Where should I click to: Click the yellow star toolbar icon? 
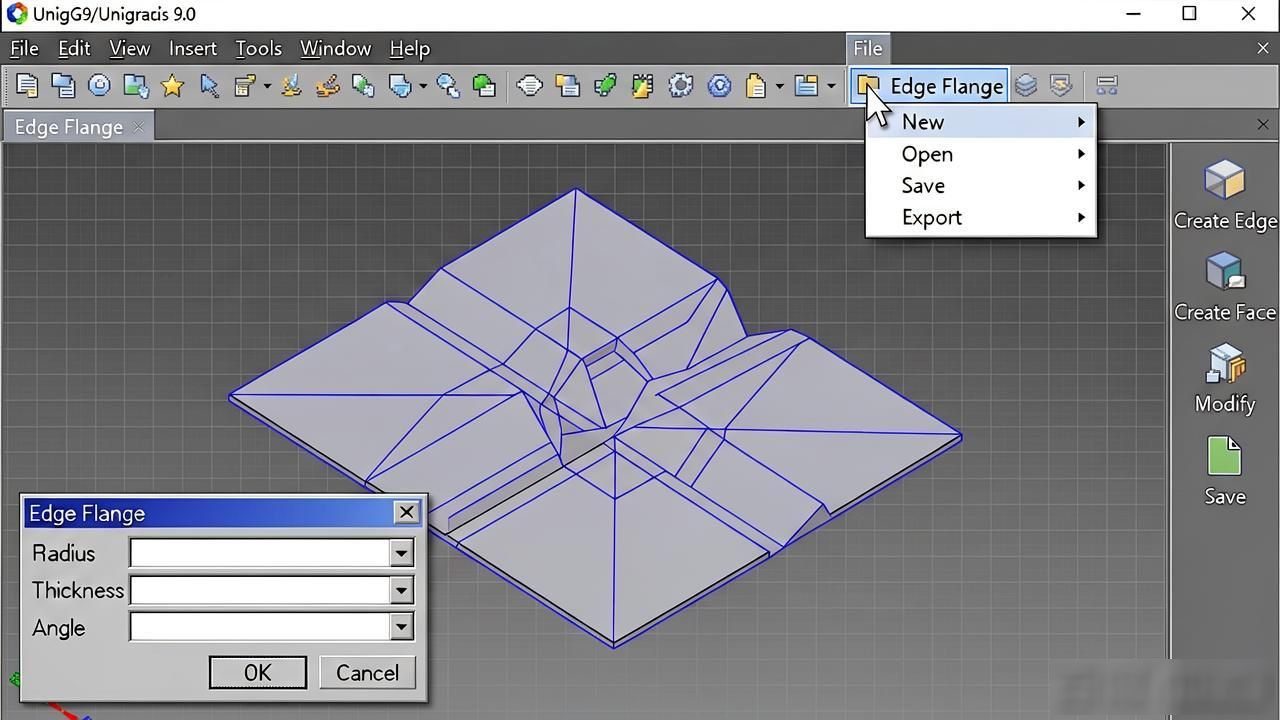click(x=172, y=86)
